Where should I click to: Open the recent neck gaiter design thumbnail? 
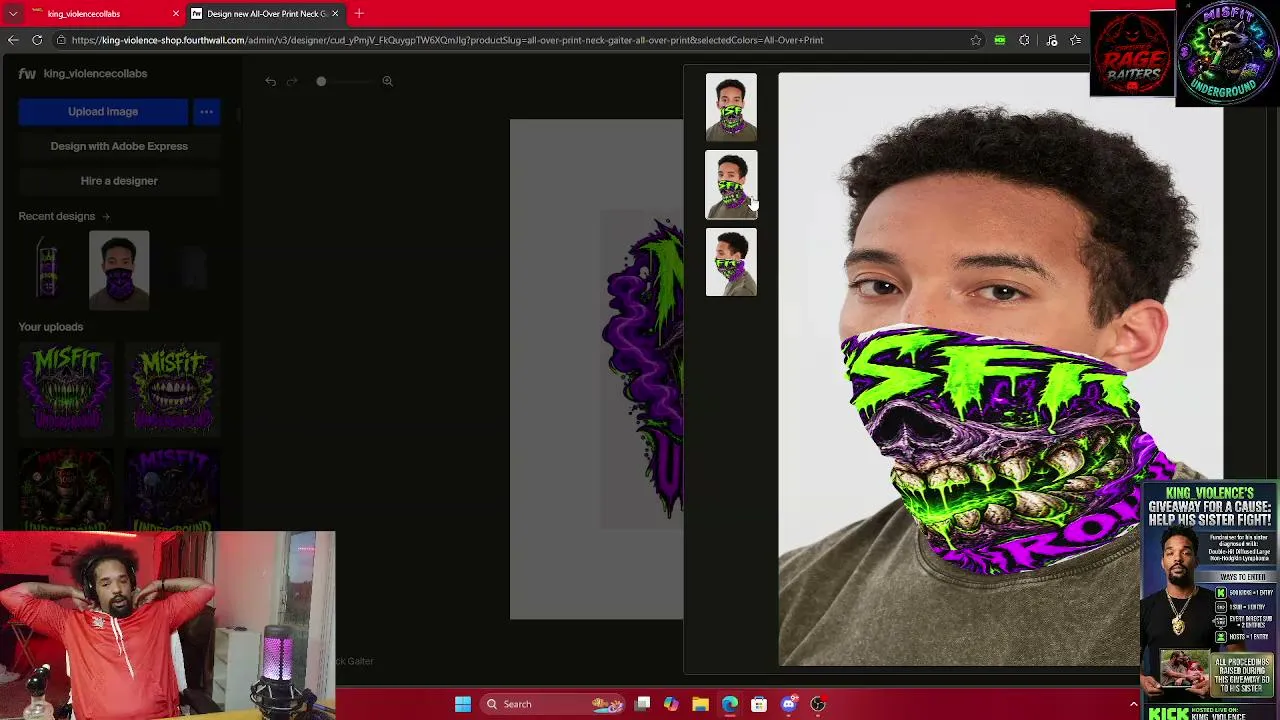point(119,270)
